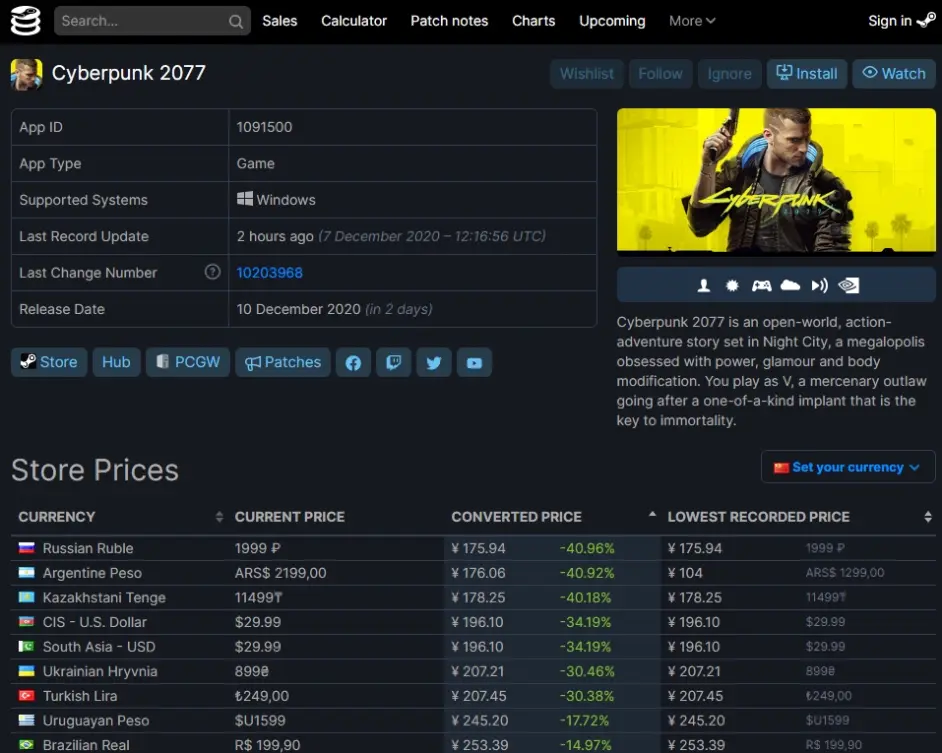Sort by Currency column arrows

[219, 517]
